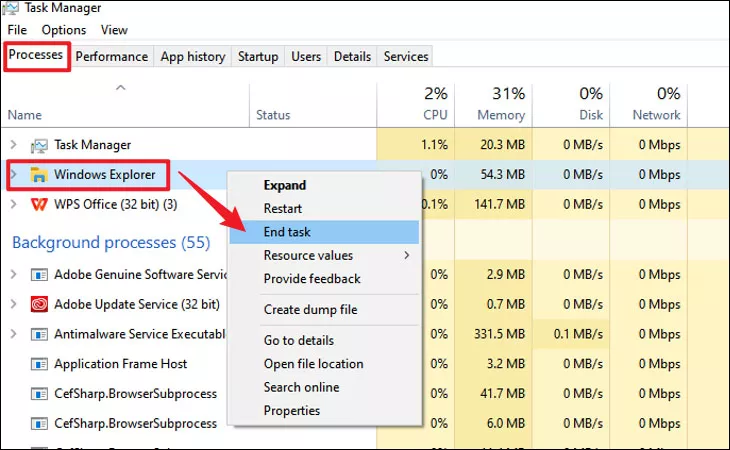
Task: Click the icon of the 6.0 MB CefSharp.BrowserSubprocess
Action: tap(39, 423)
